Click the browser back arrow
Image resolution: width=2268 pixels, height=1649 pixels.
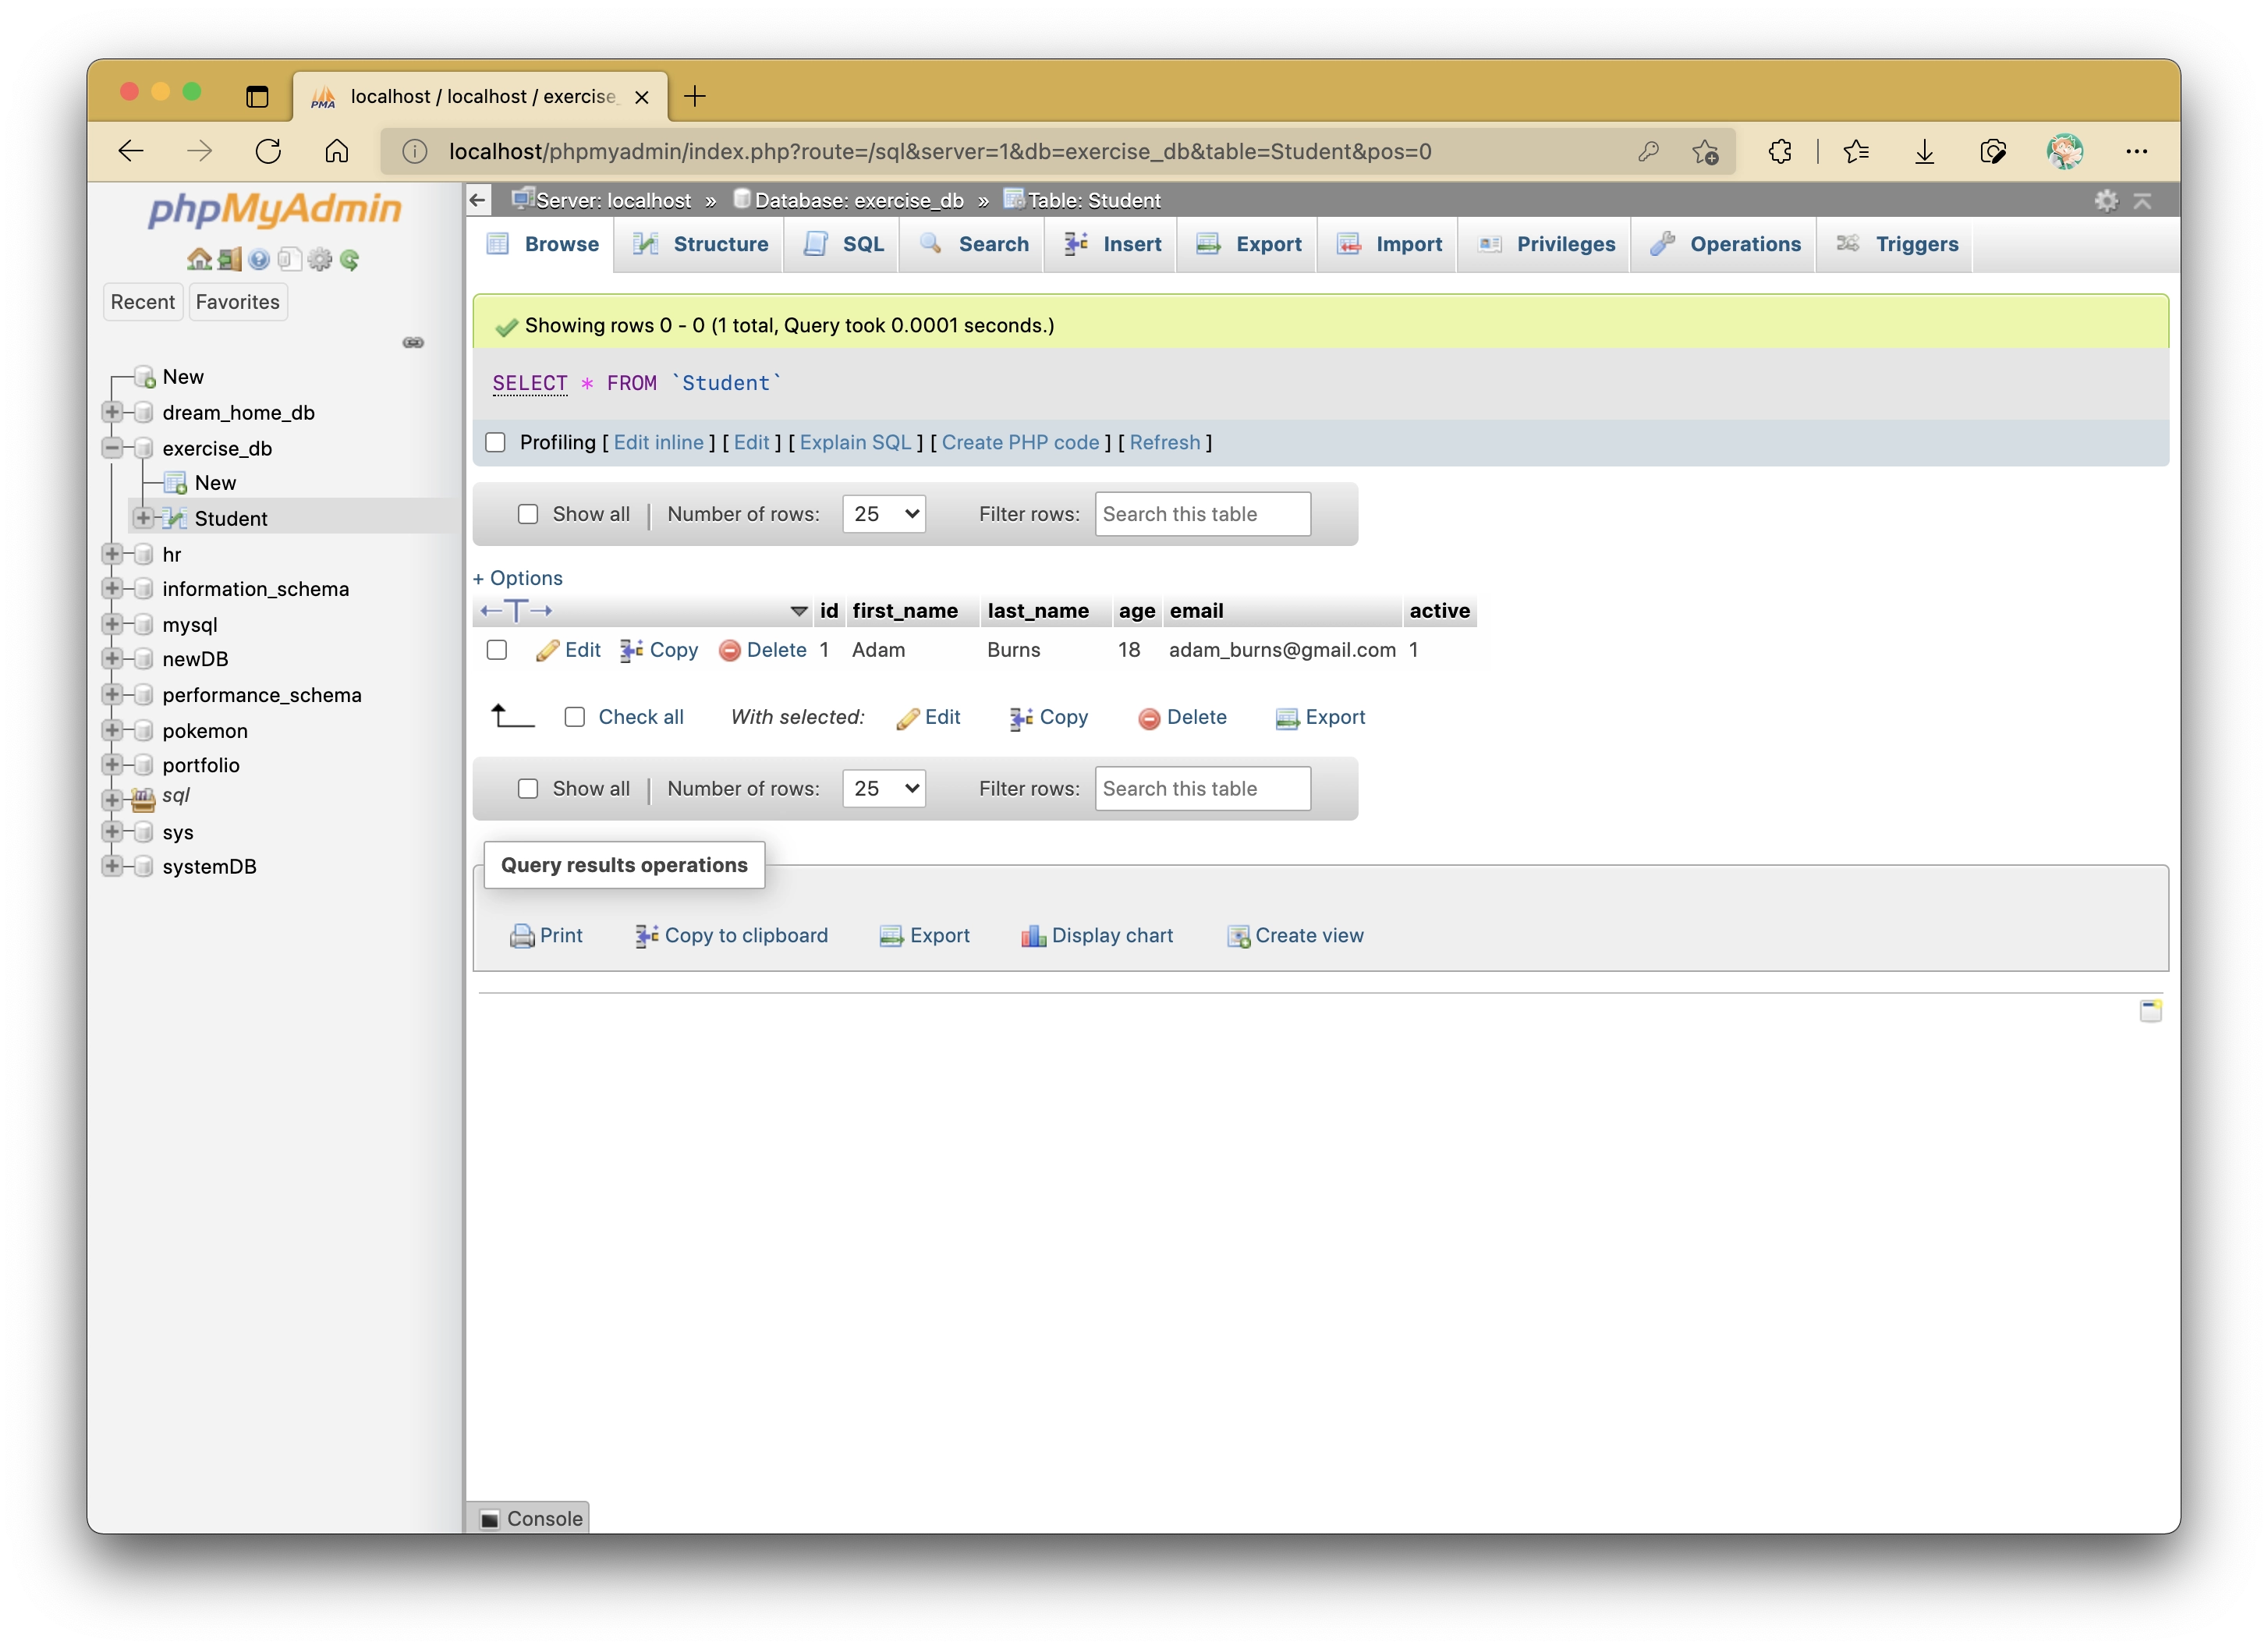pos(131,151)
